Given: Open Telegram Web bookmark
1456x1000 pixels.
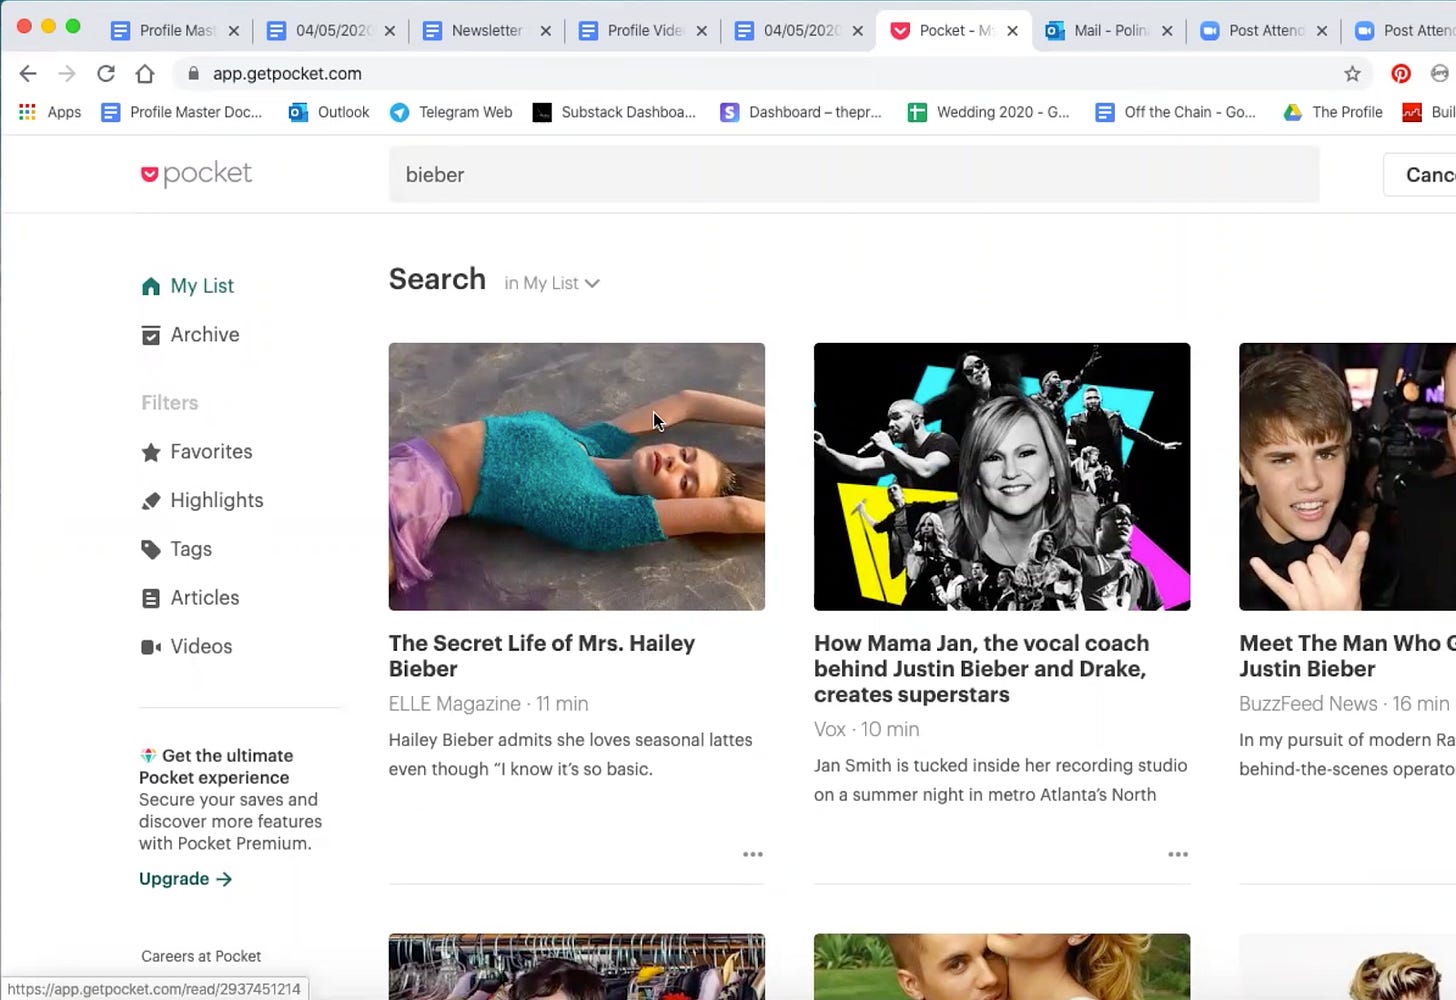Looking at the screenshot, I should point(451,112).
